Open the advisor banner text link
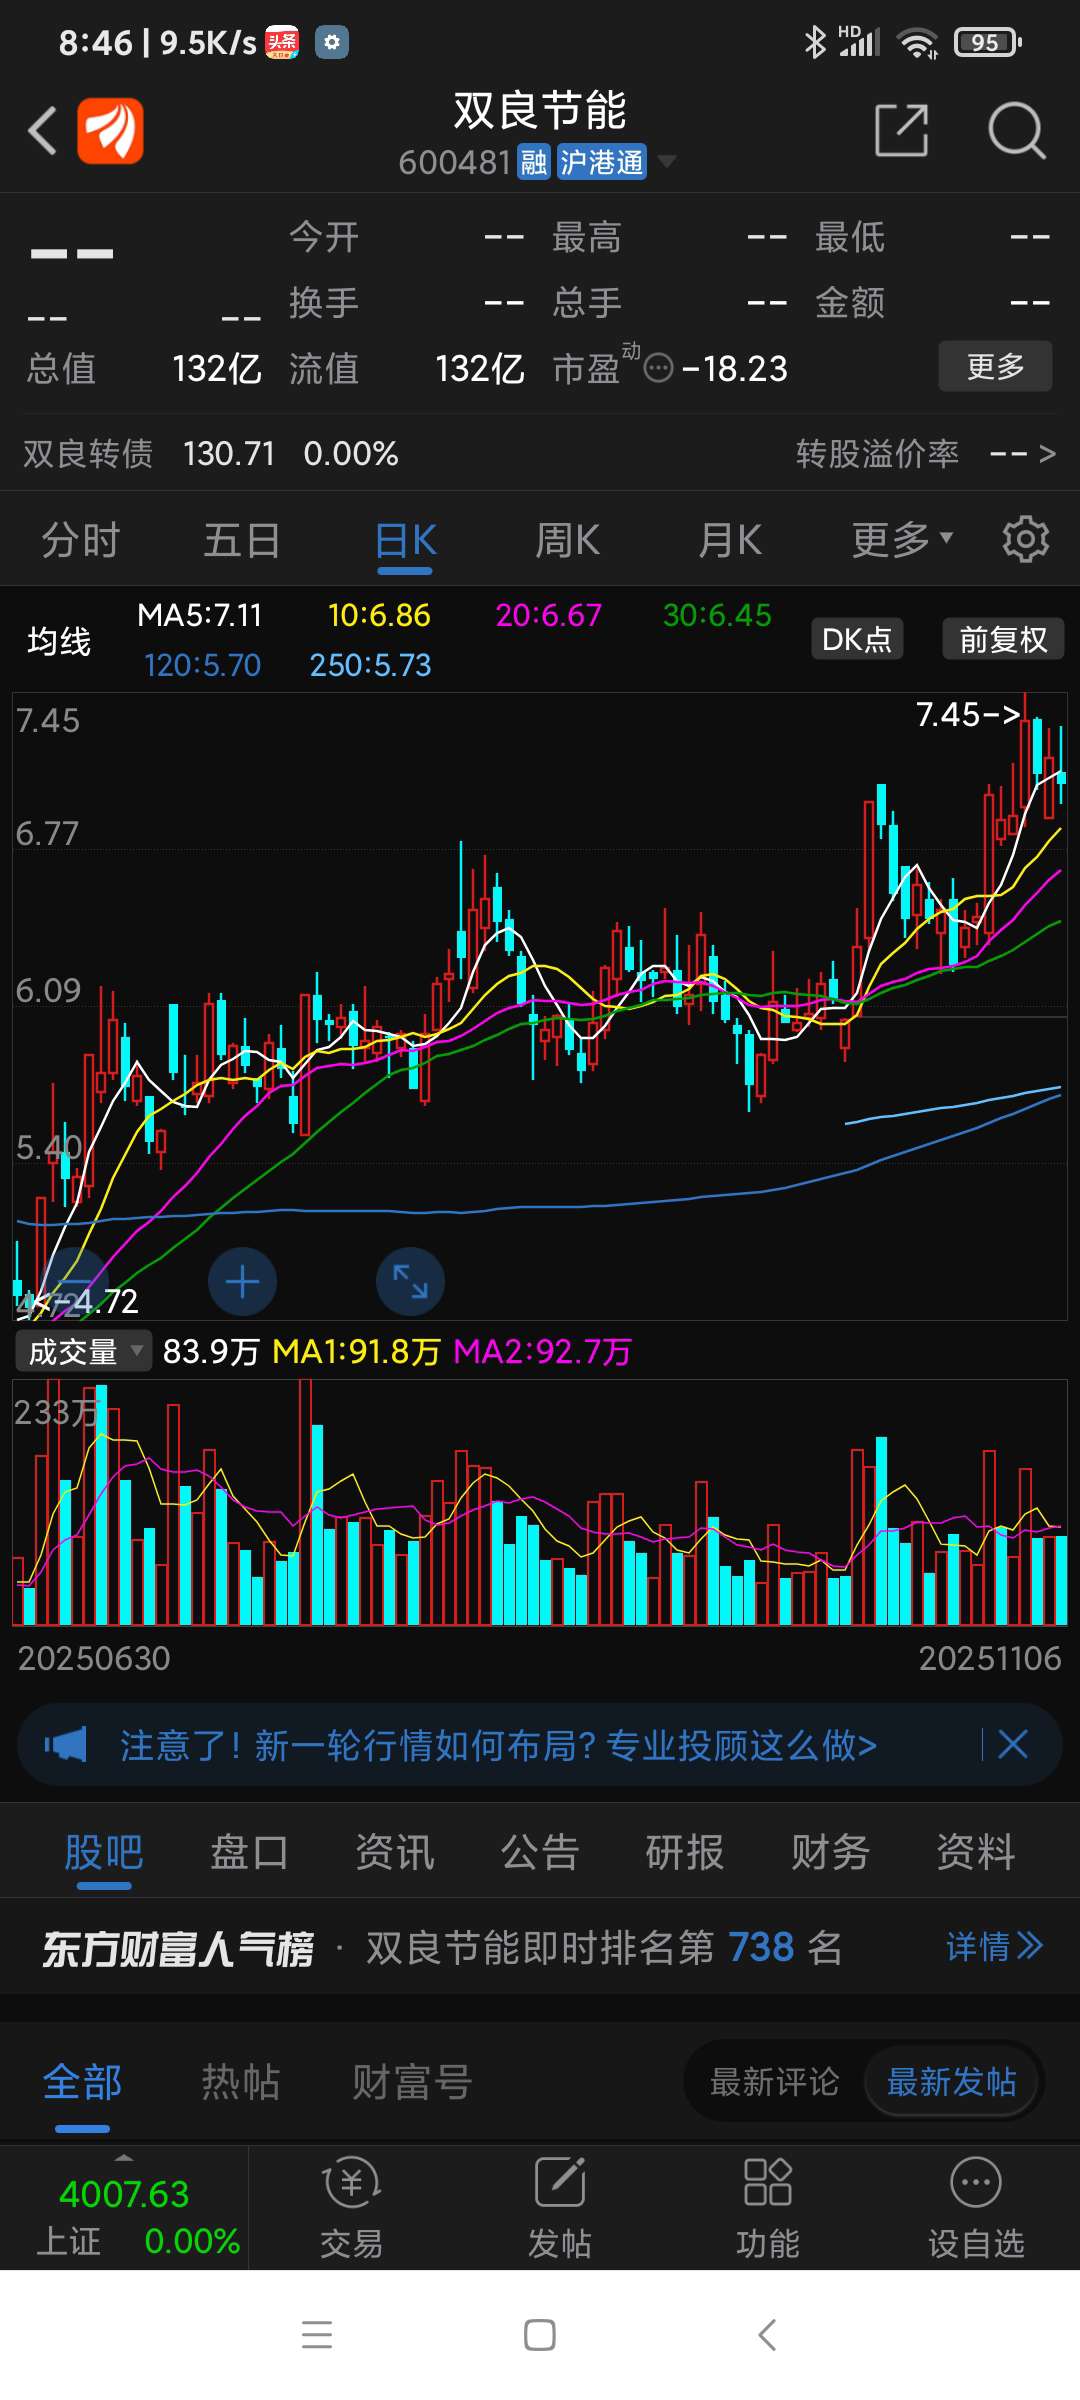Image resolution: width=1080 pixels, height=2400 pixels. pyautogui.click(x=498, y=1745)
